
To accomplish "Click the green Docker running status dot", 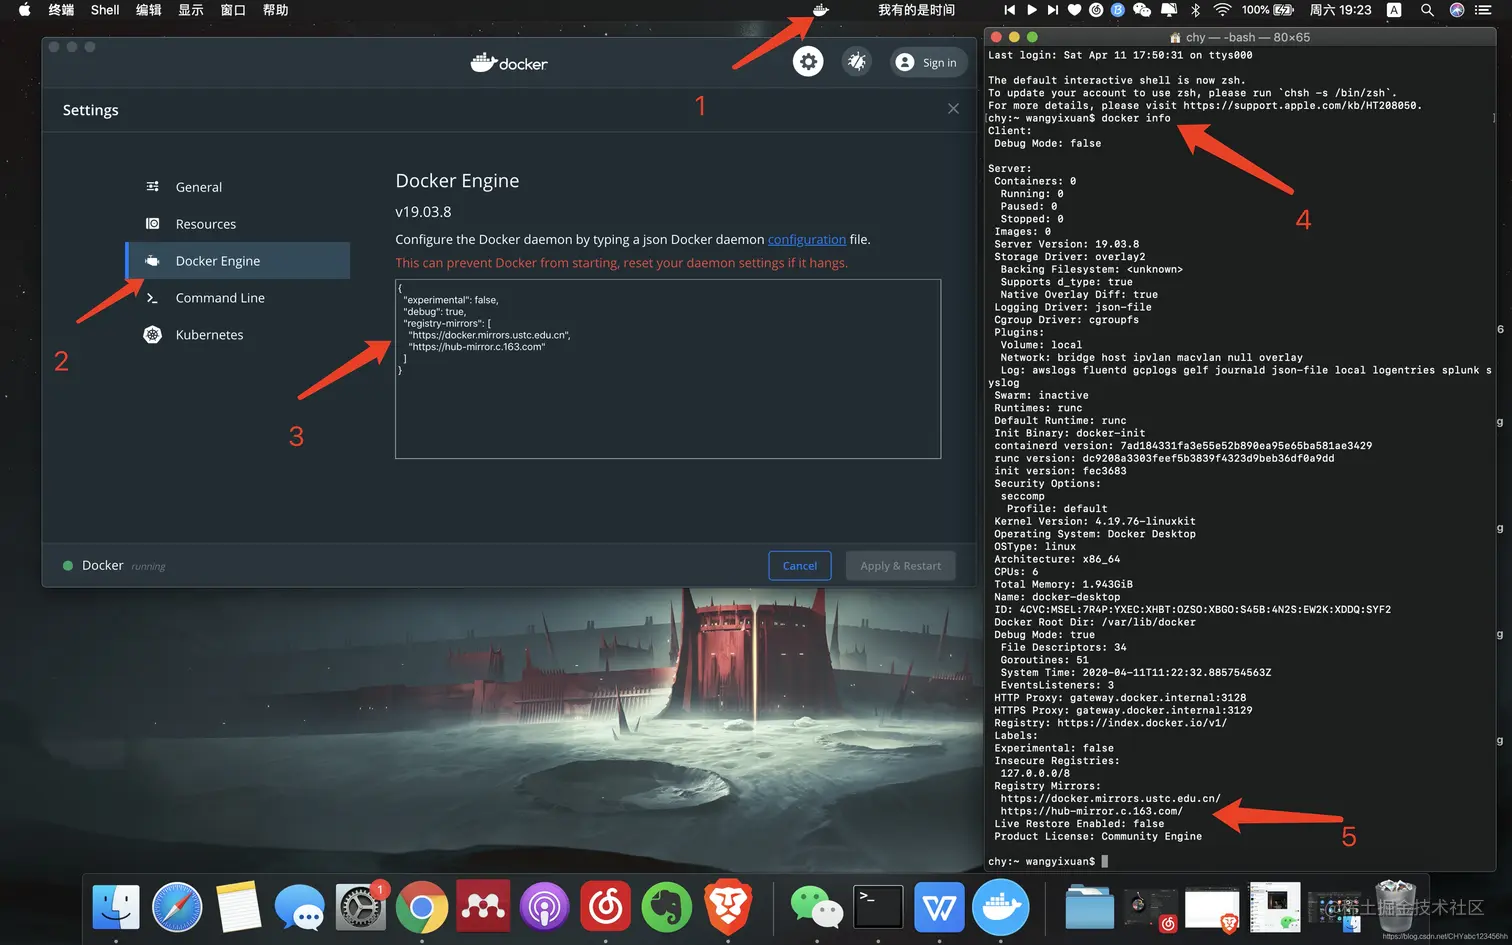I will [x=68, y=566].
